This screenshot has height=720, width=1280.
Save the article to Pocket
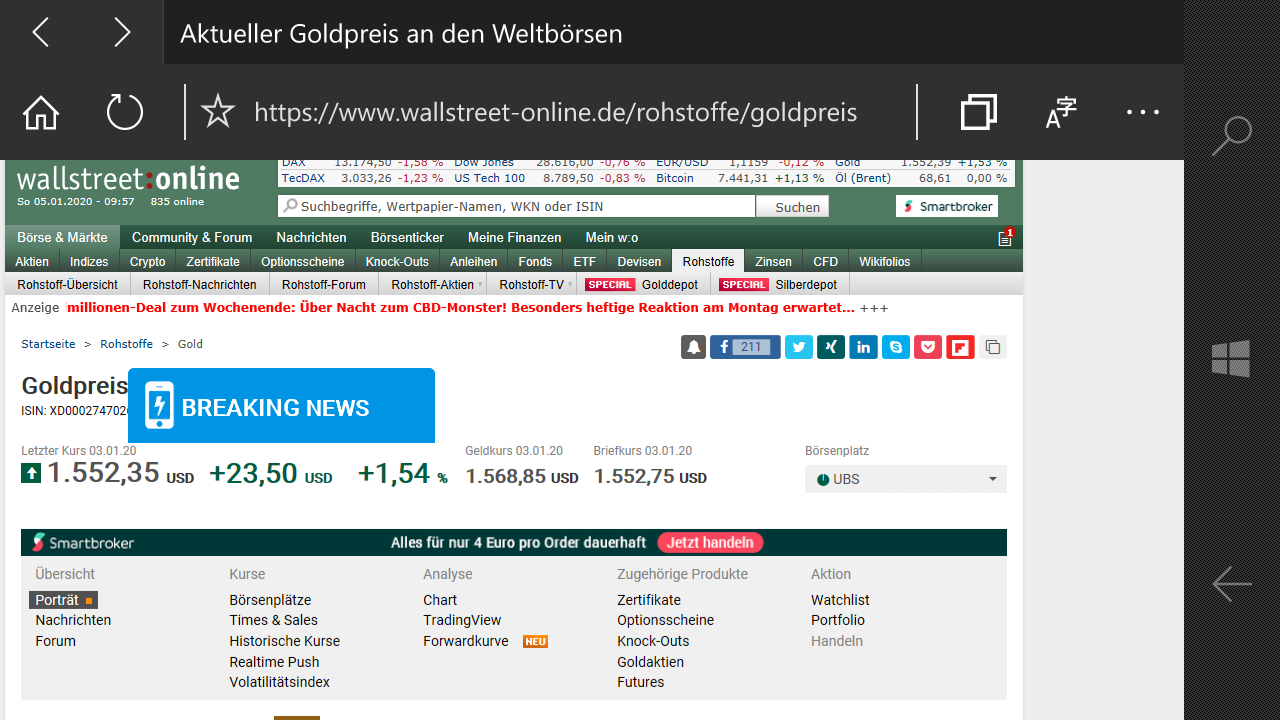[927, 347]
